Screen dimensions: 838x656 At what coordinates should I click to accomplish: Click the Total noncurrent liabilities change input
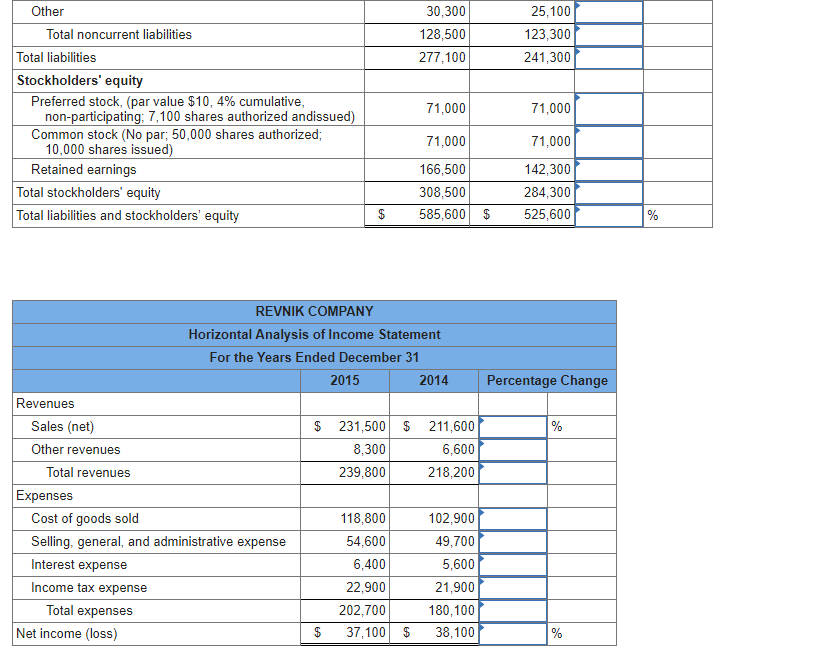(x=610, y=34)
